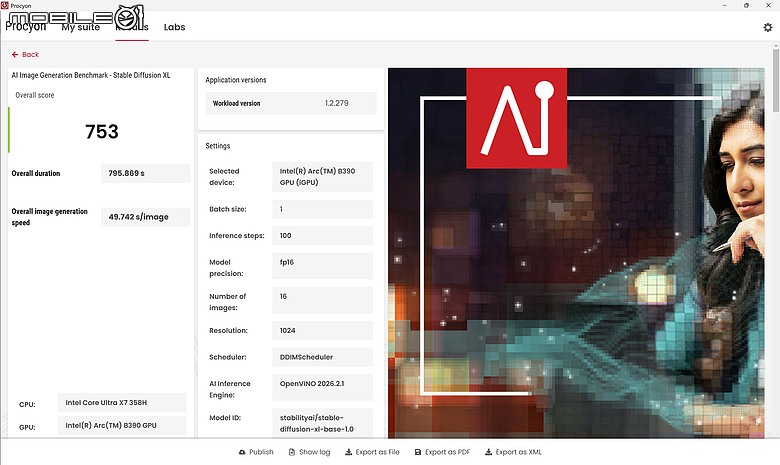This screenshot has height=465, width=780.
Task: Click Export as PDF
Action: [x=442, y=452]
